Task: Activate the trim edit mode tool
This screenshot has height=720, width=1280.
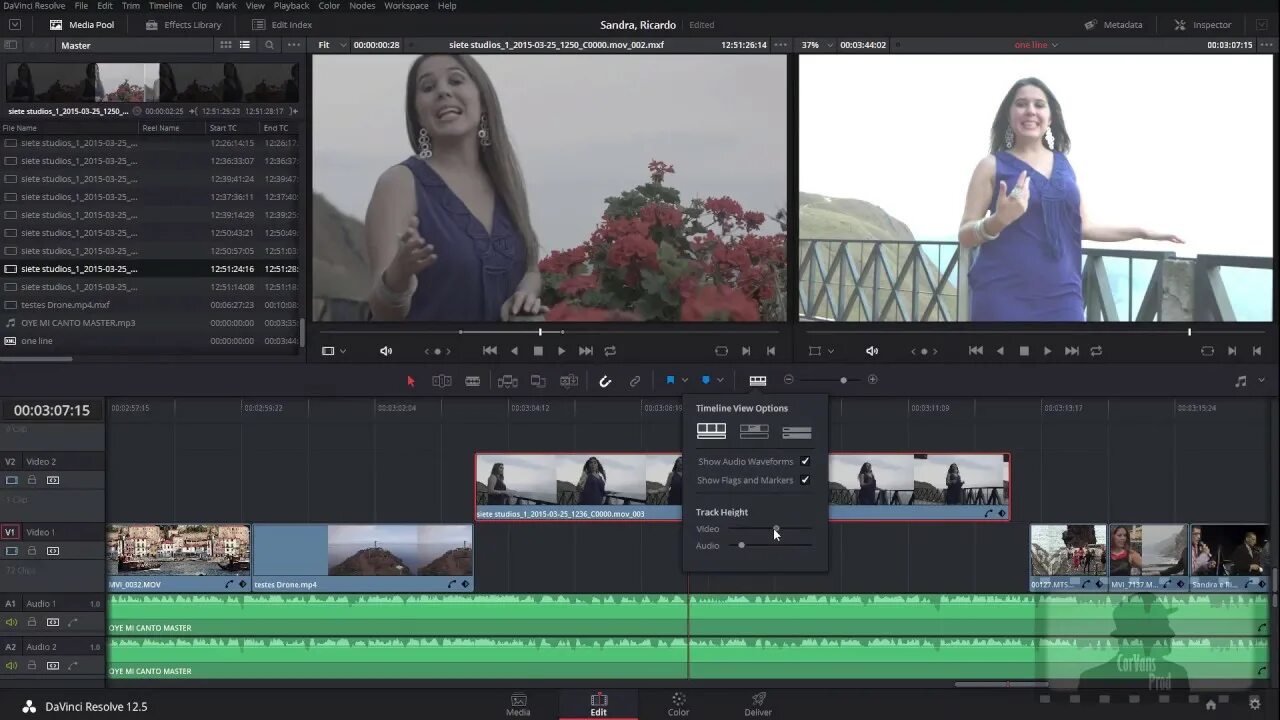Action: click(x=441, y=381)
